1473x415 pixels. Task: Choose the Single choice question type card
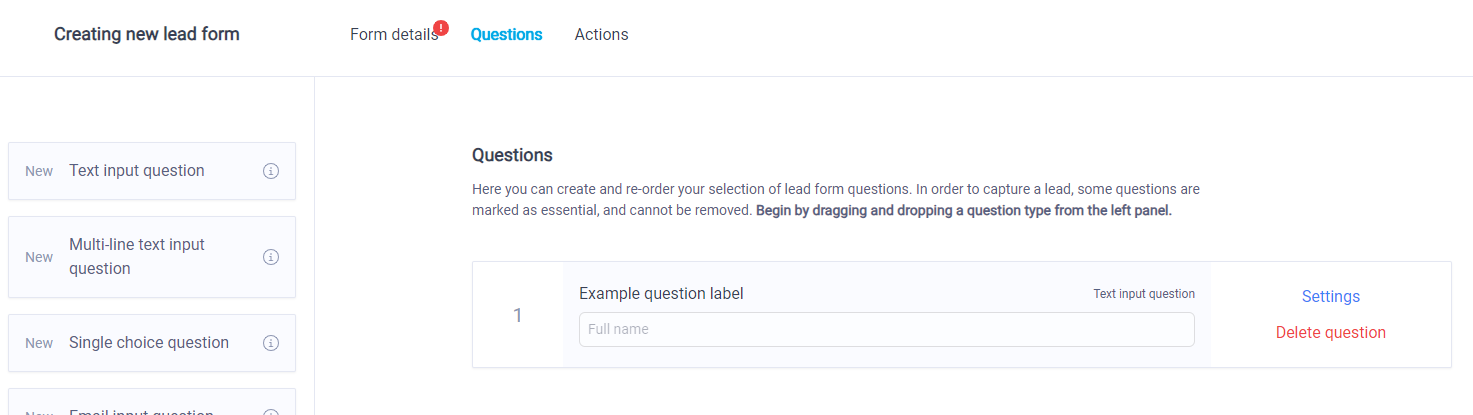coord(149,343)
